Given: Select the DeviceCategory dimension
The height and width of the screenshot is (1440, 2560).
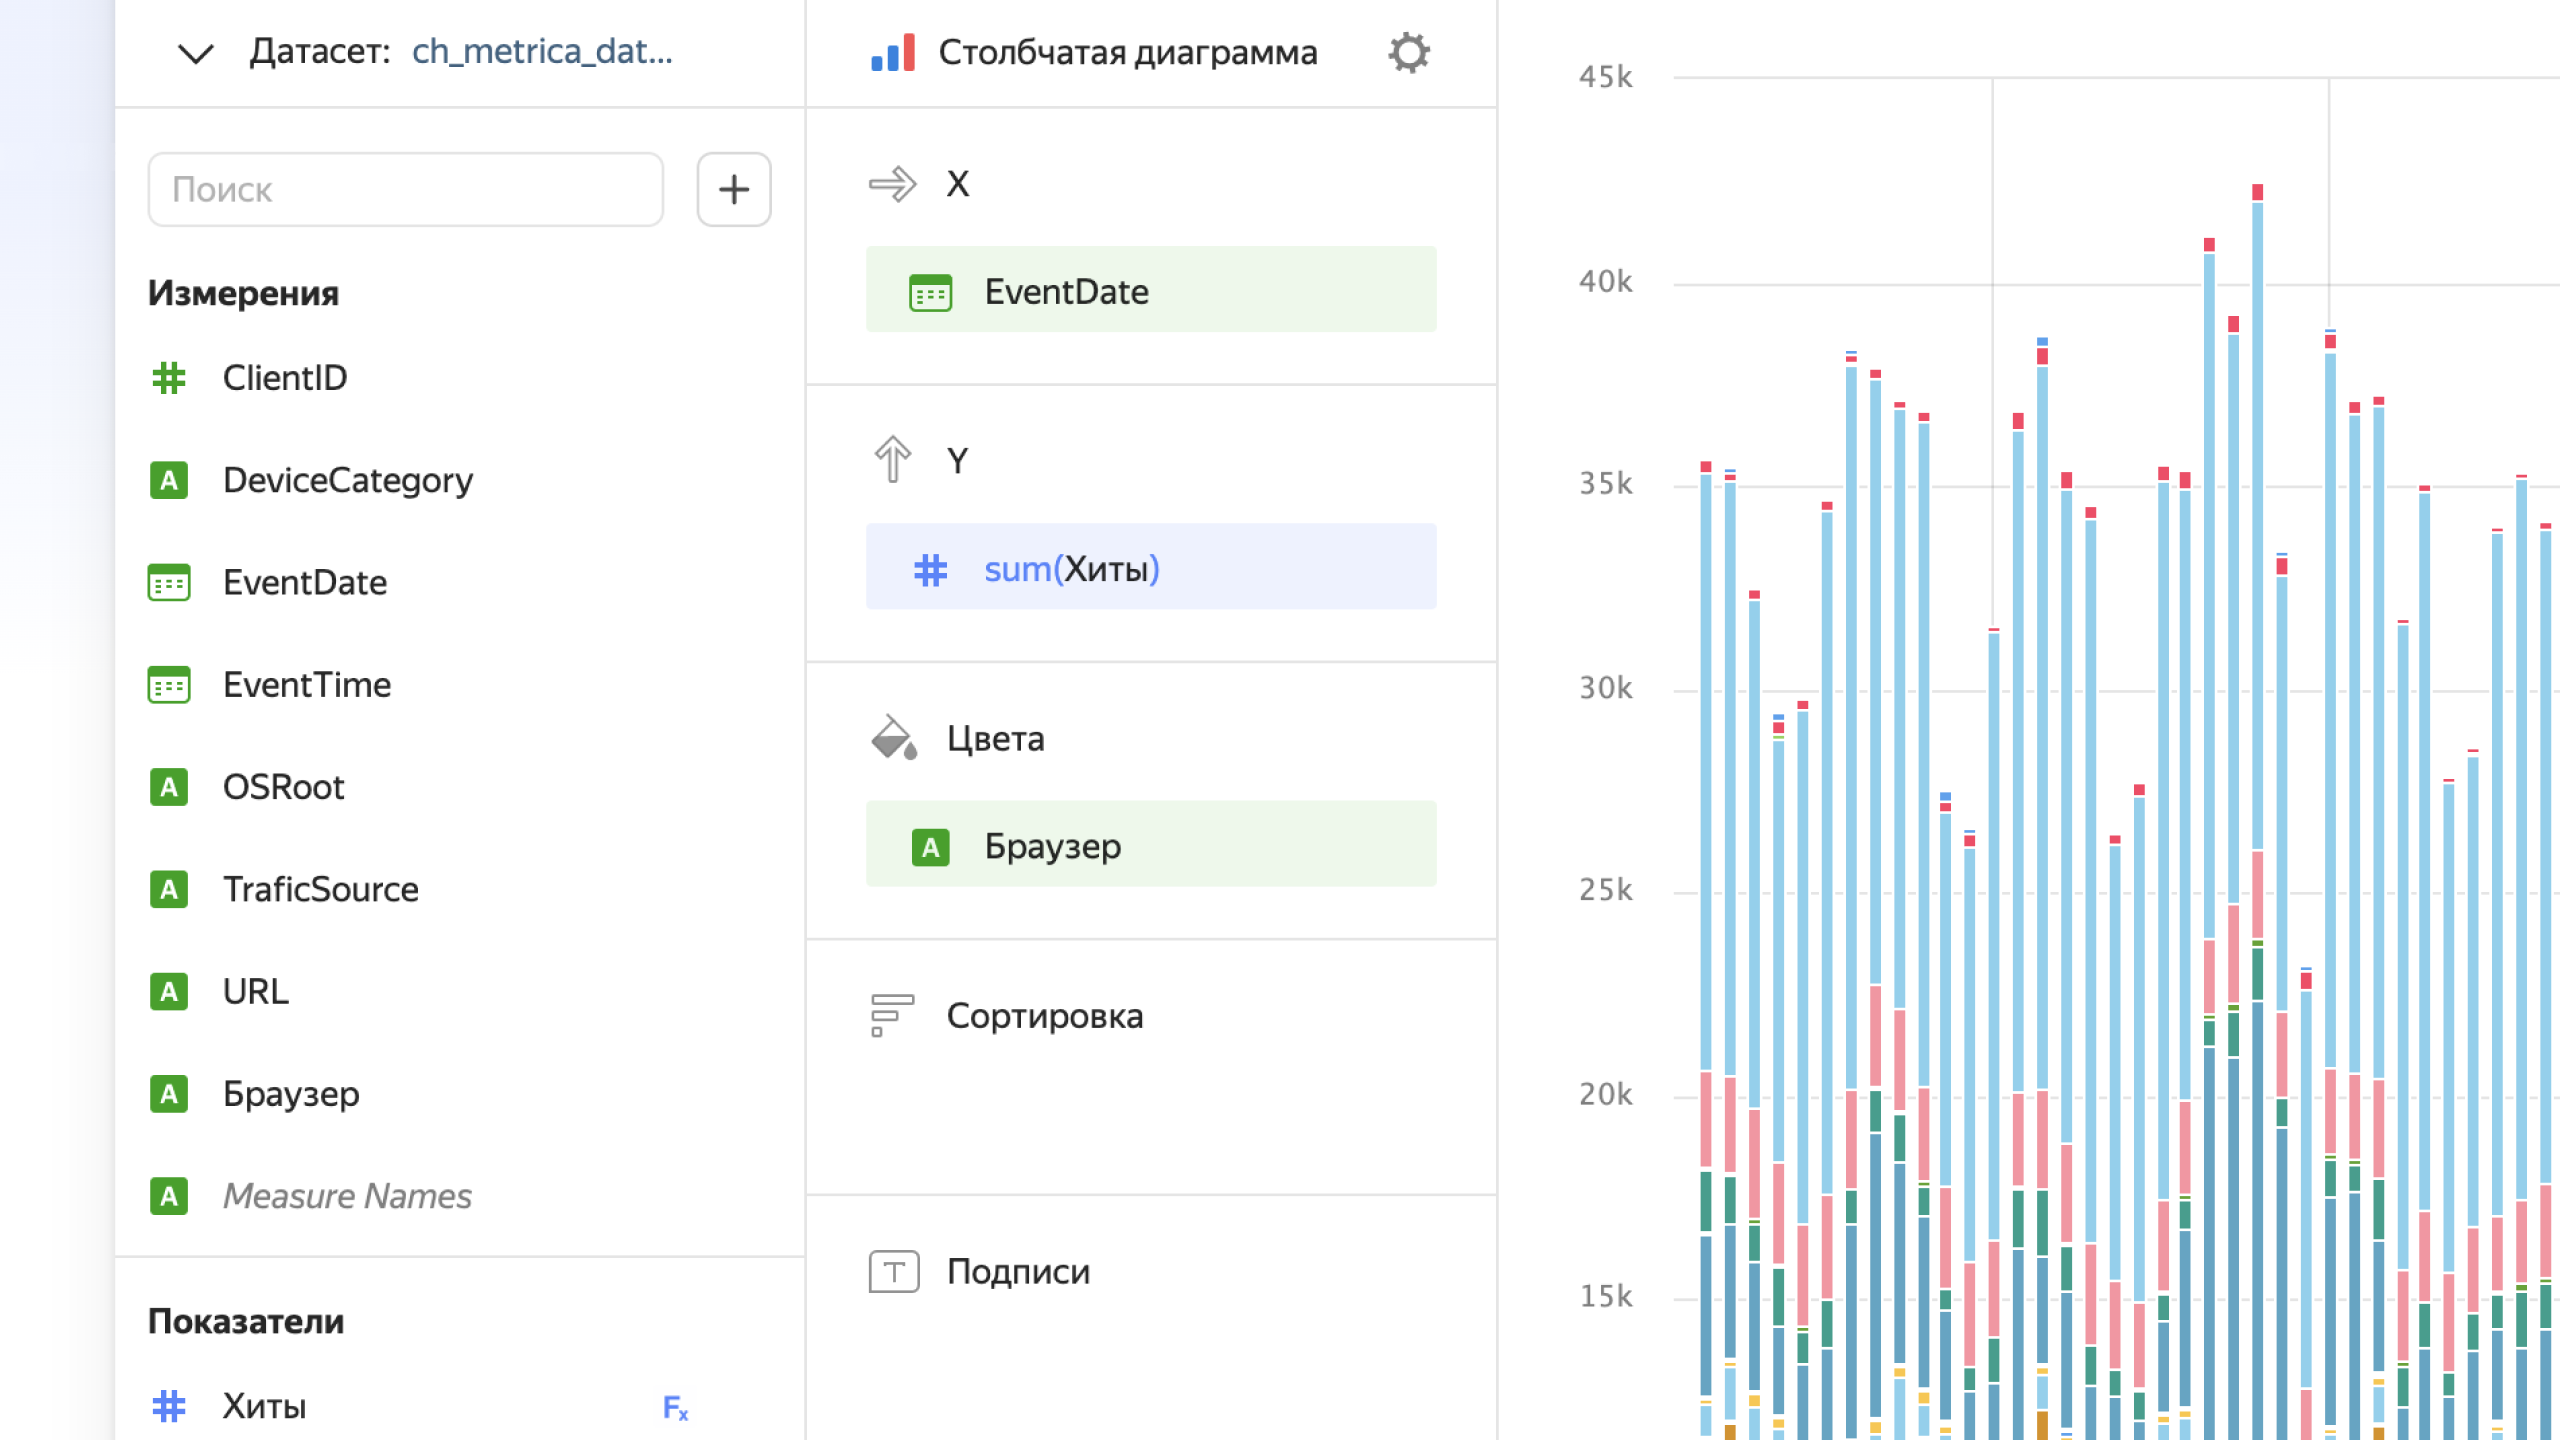Looking at the screenshot, I should click(x=347, y=481).
